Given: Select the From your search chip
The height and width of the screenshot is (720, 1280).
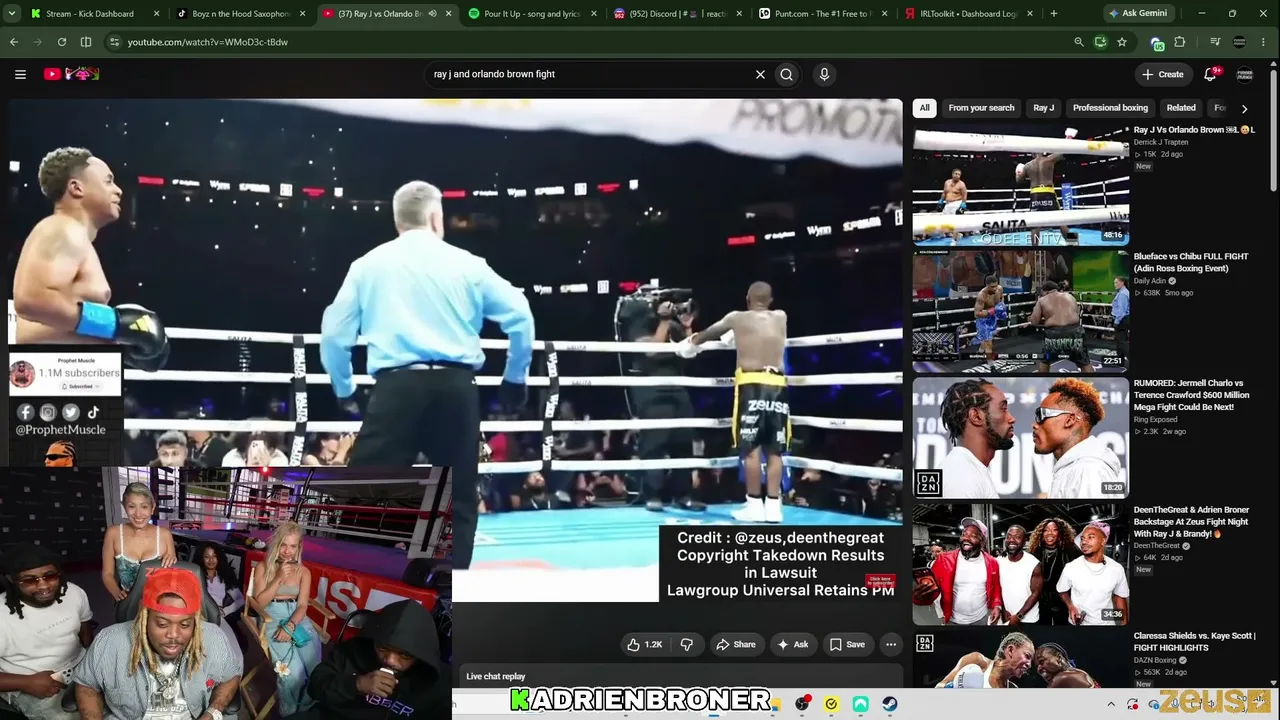Looking at the screenshot, I should pos(981,108).
